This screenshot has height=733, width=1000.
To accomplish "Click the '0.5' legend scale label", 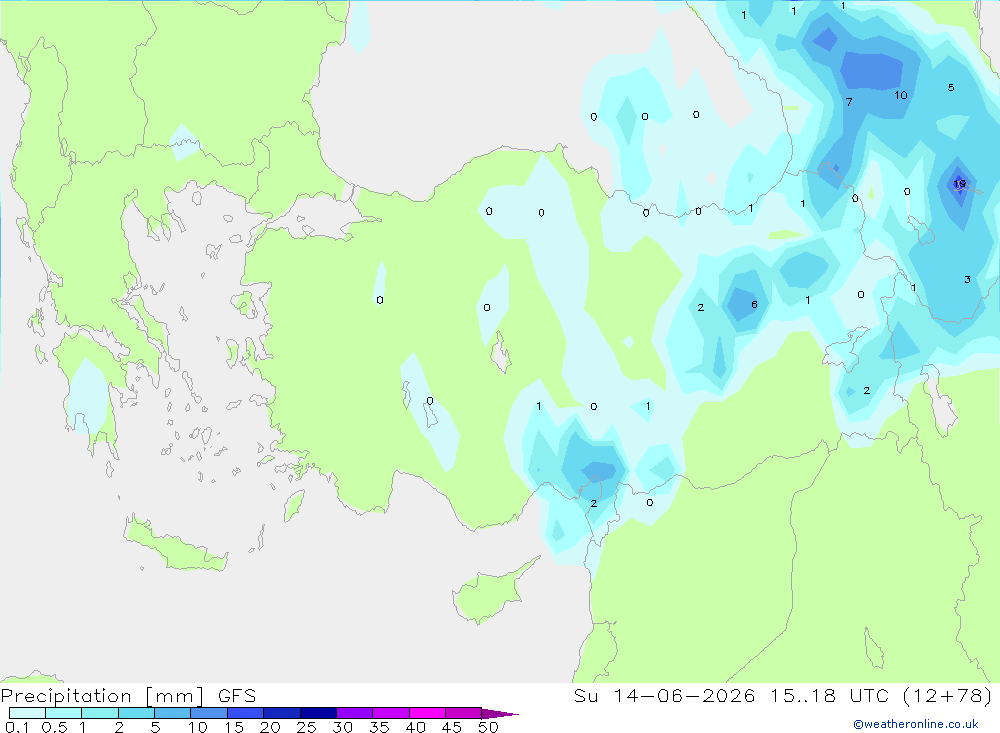I will [x=54, y=727].
